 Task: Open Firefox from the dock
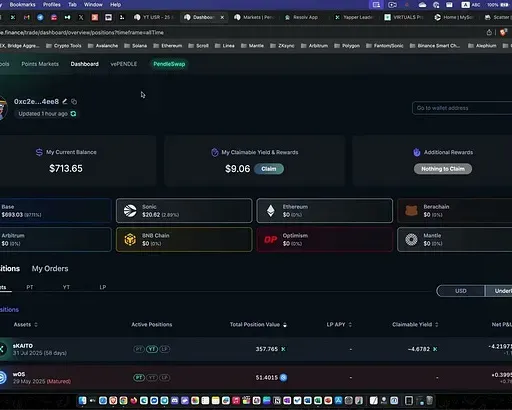pyautogui.click(x=134, y=400)
